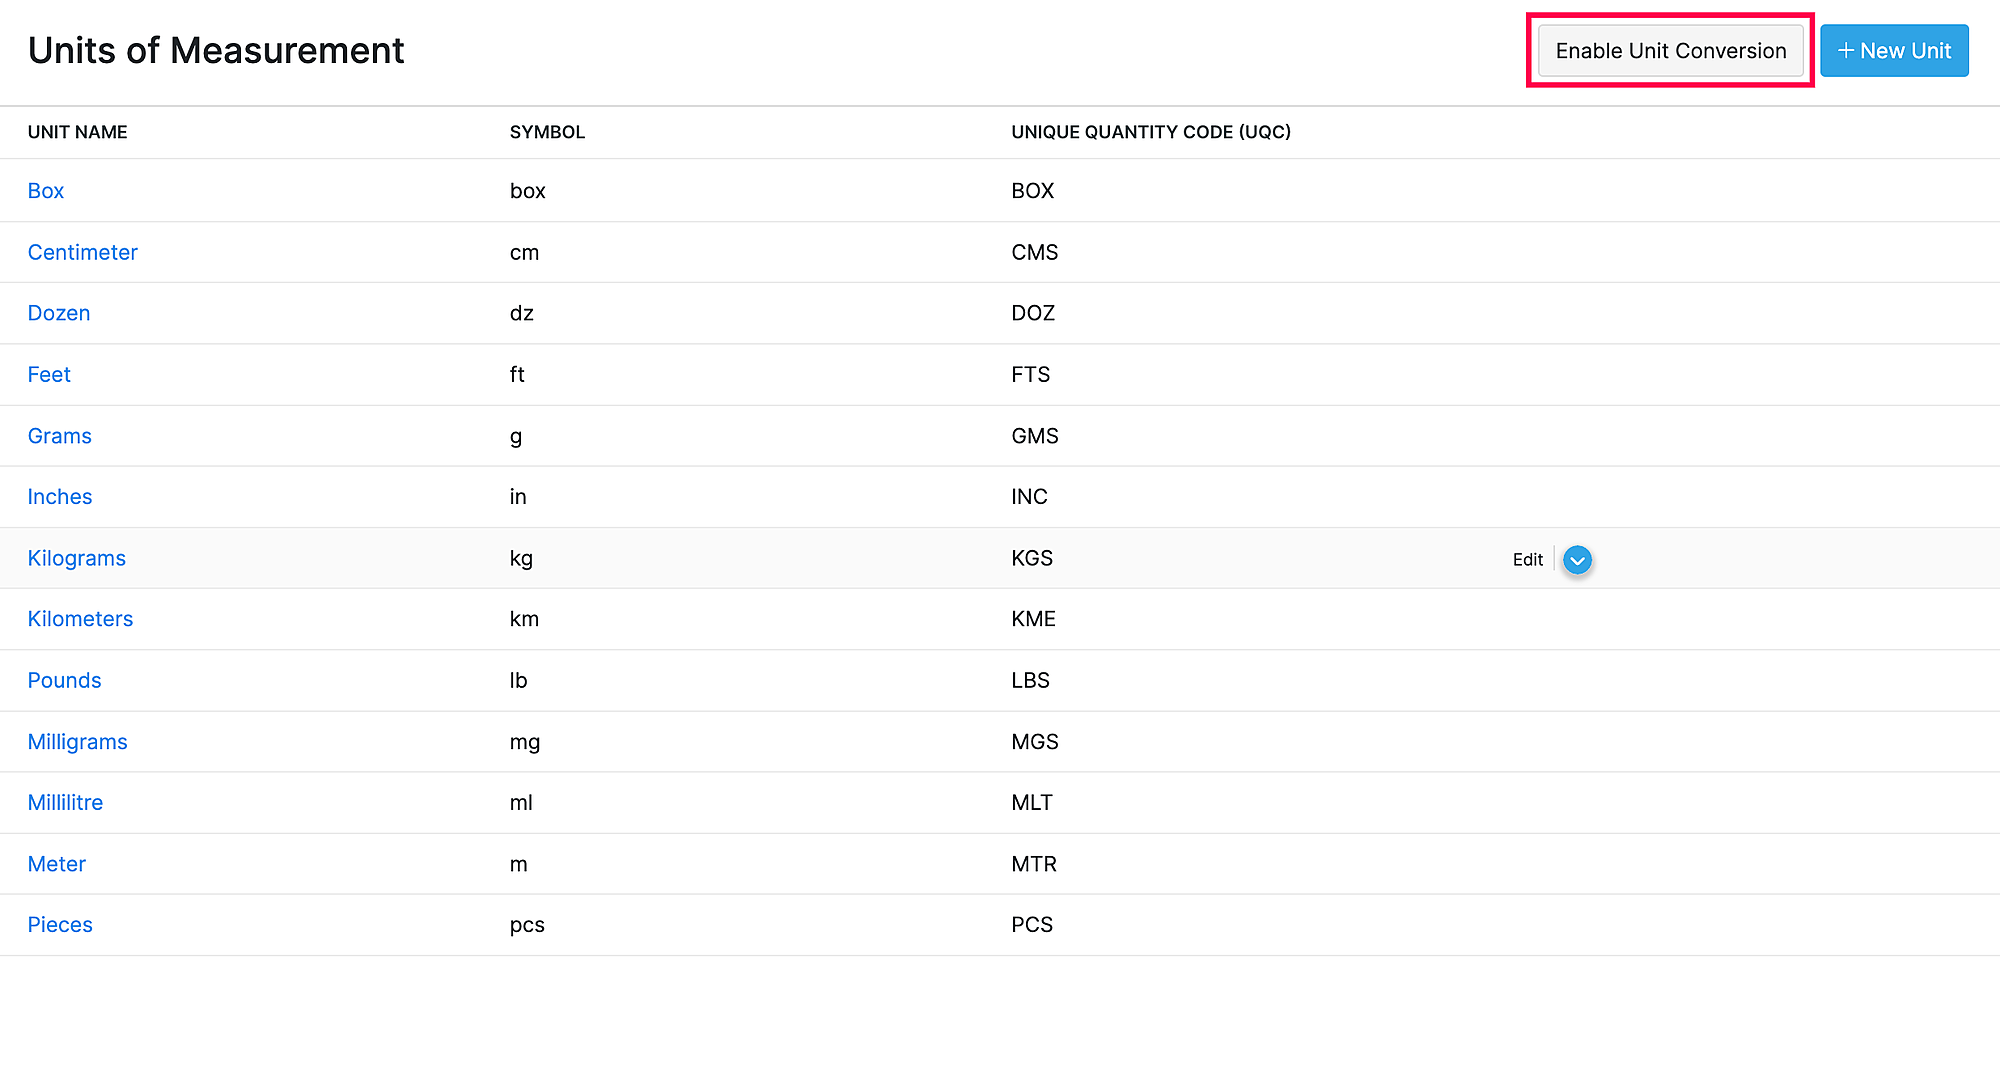The height and width of the screenshot is (1068, 2000).
Task: Click Edit on the Kilograms row
Action: [x=1527, y=560]
